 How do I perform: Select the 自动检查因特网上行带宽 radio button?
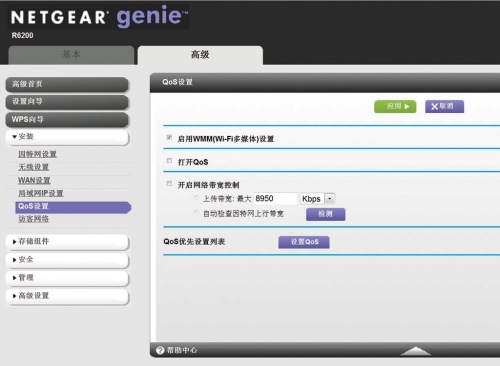point(197,212)
